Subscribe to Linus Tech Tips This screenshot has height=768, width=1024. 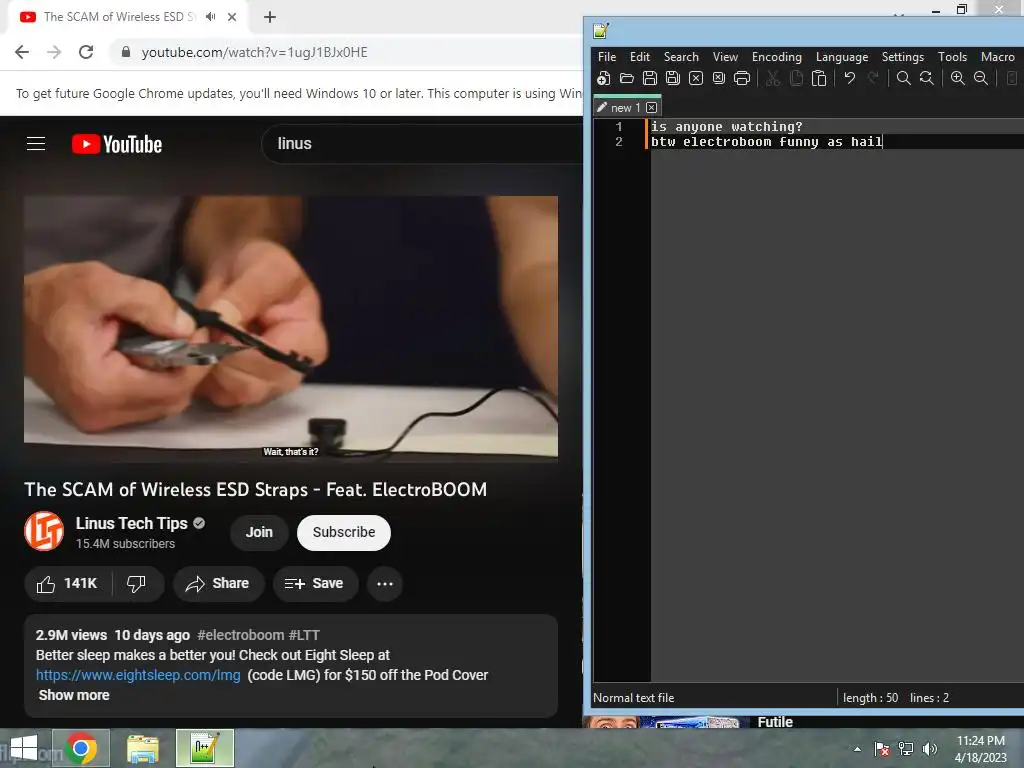click(344, 532)
